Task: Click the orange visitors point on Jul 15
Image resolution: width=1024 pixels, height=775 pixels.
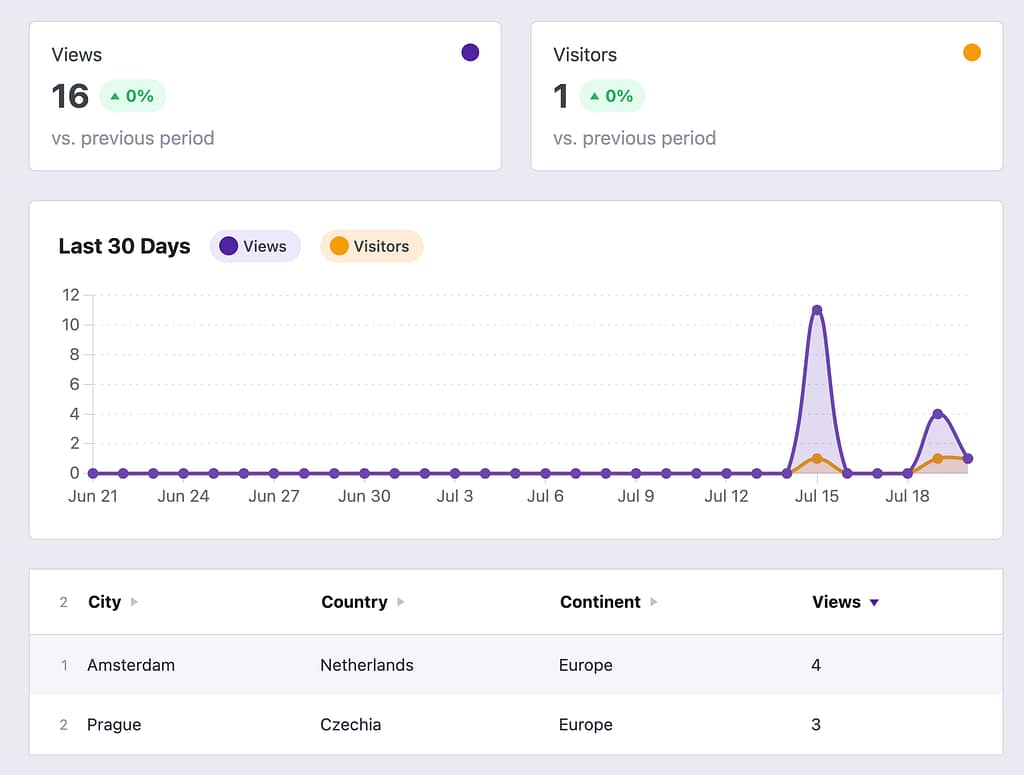Action: pos(817,458)
